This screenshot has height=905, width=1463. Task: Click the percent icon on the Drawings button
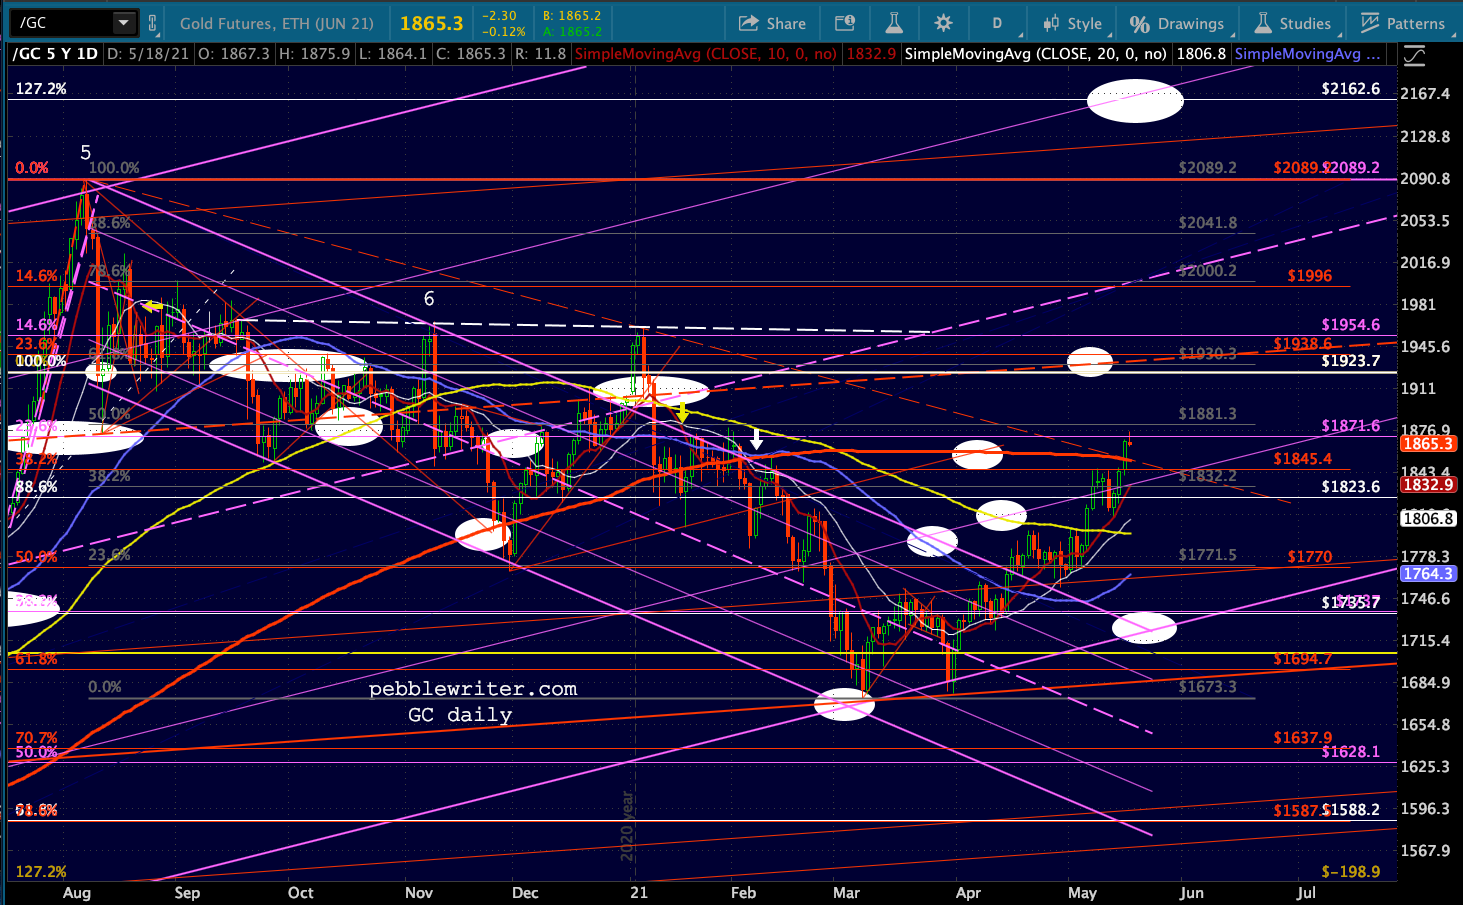click(x=1139, y=23)
